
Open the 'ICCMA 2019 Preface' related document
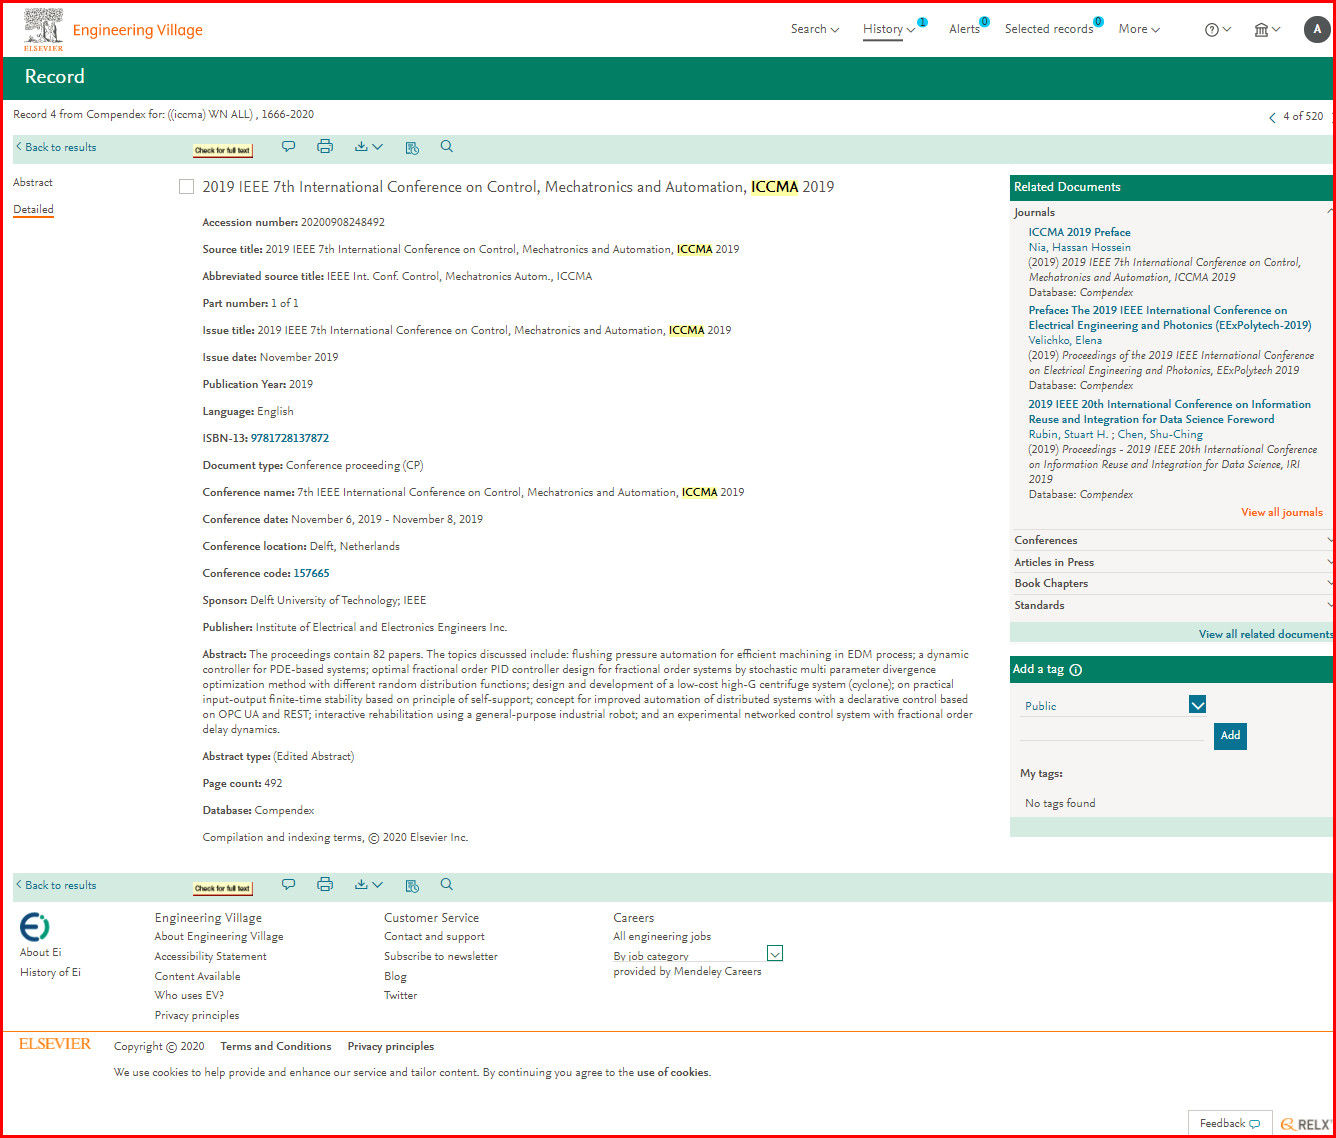[1080, 232]
